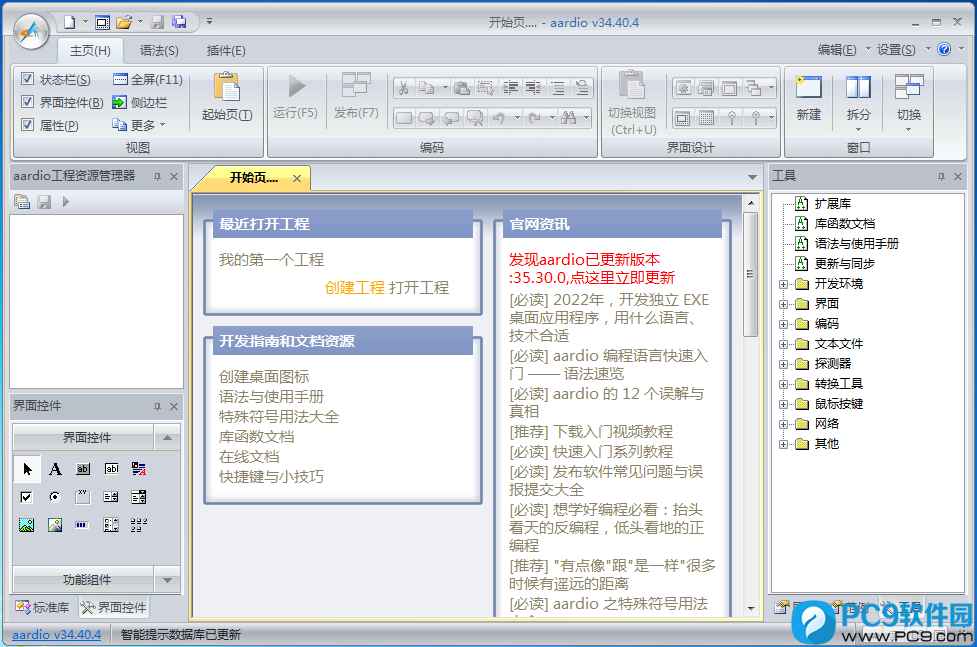This screenshot has width=977, height=647.
Task: Click the 创建工程 link
Action: pyautogui.click(x=355, y=287)
